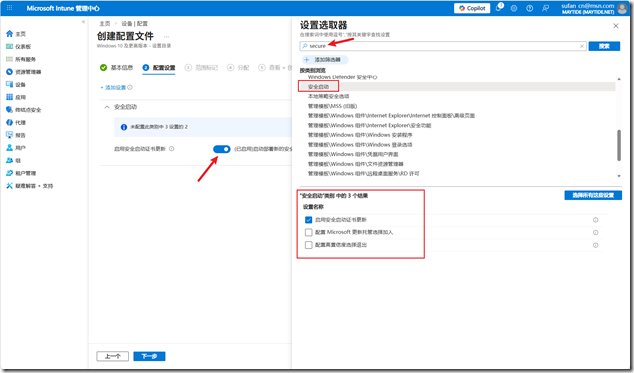This screenshot has width=634, height=373.
Task: Open 组 in the sidebar
Action: [x=14, y=160]
